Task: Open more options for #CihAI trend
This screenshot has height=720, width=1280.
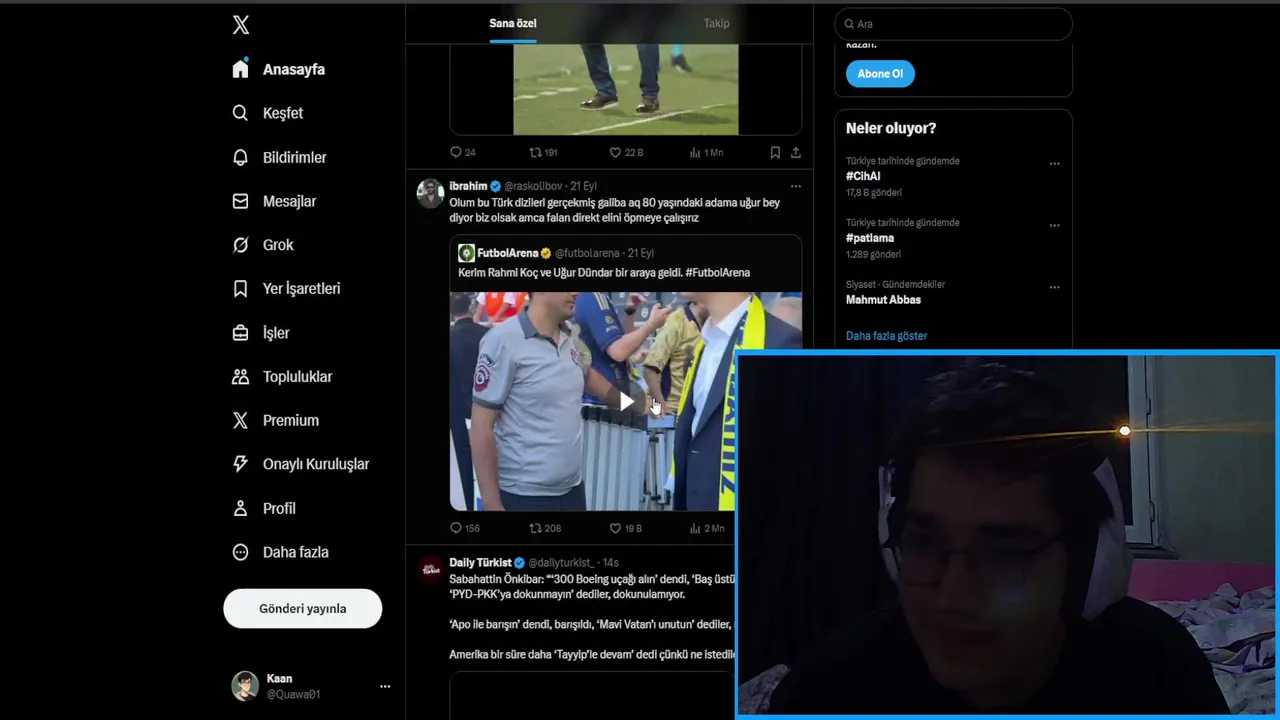Action: click(x=1054, y=164)
